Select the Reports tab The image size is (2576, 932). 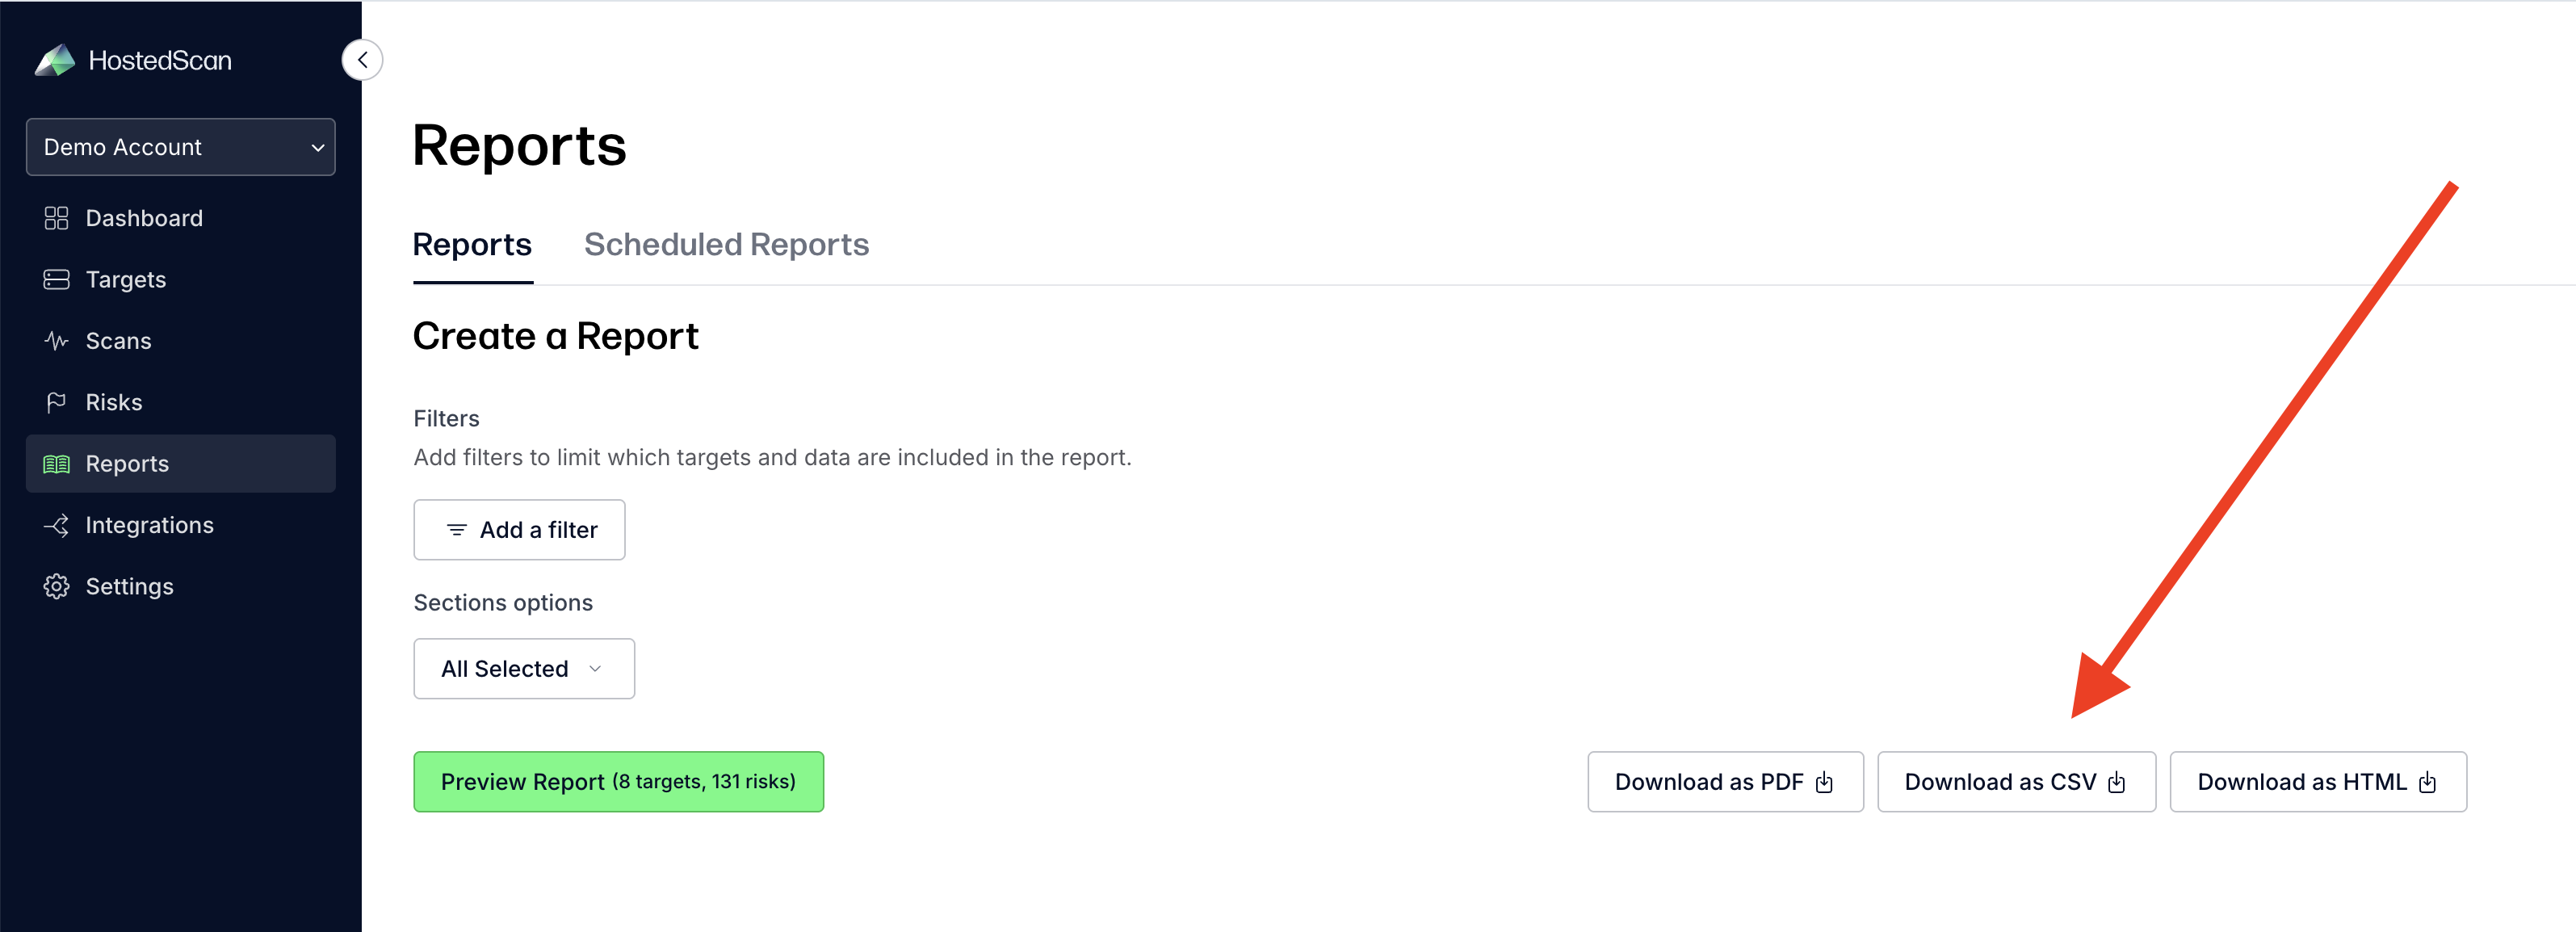[x=472, y=244]
